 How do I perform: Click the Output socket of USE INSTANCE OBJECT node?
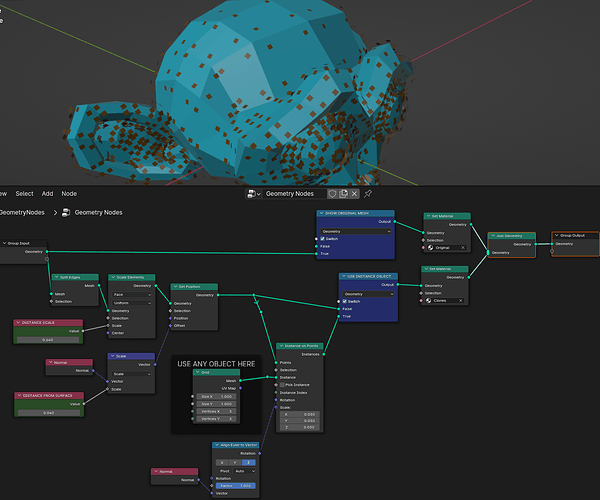(x=398, y=285)
